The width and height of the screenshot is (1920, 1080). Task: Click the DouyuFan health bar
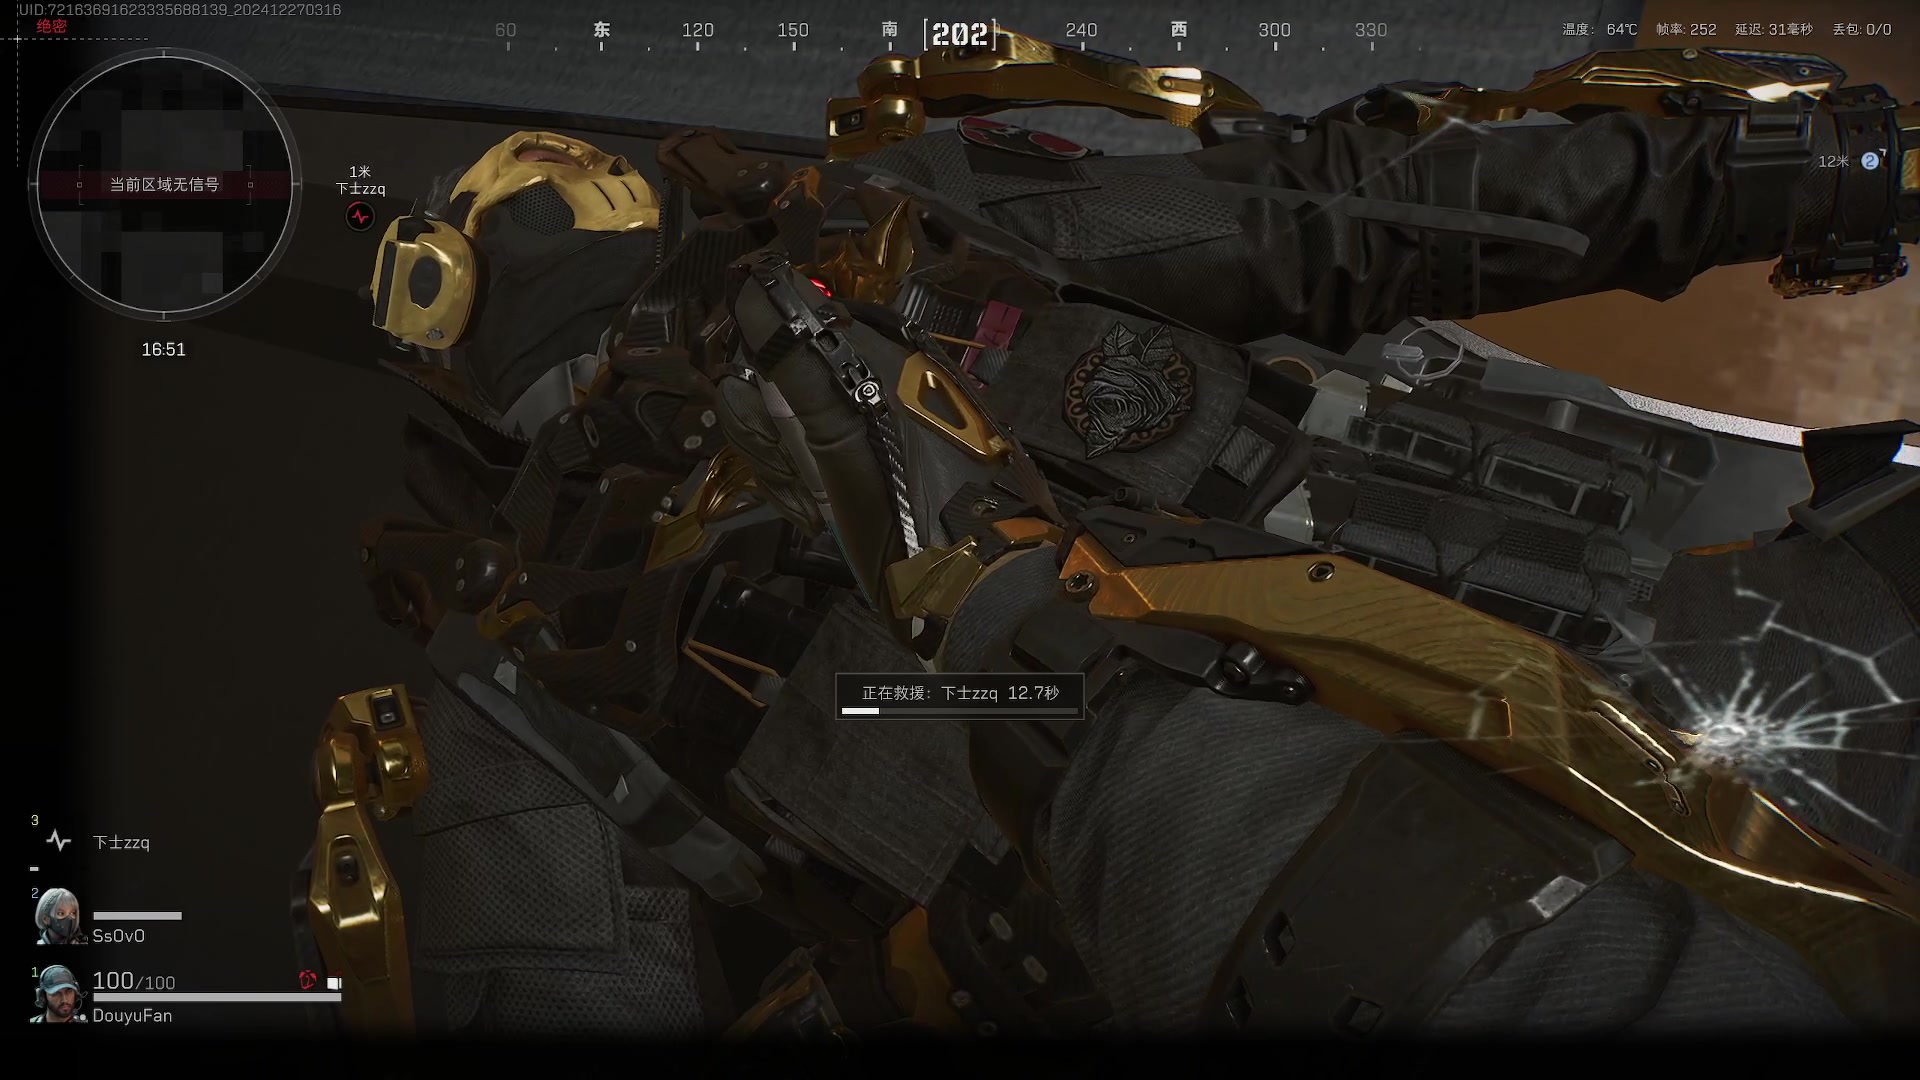(x=217, y=997)
